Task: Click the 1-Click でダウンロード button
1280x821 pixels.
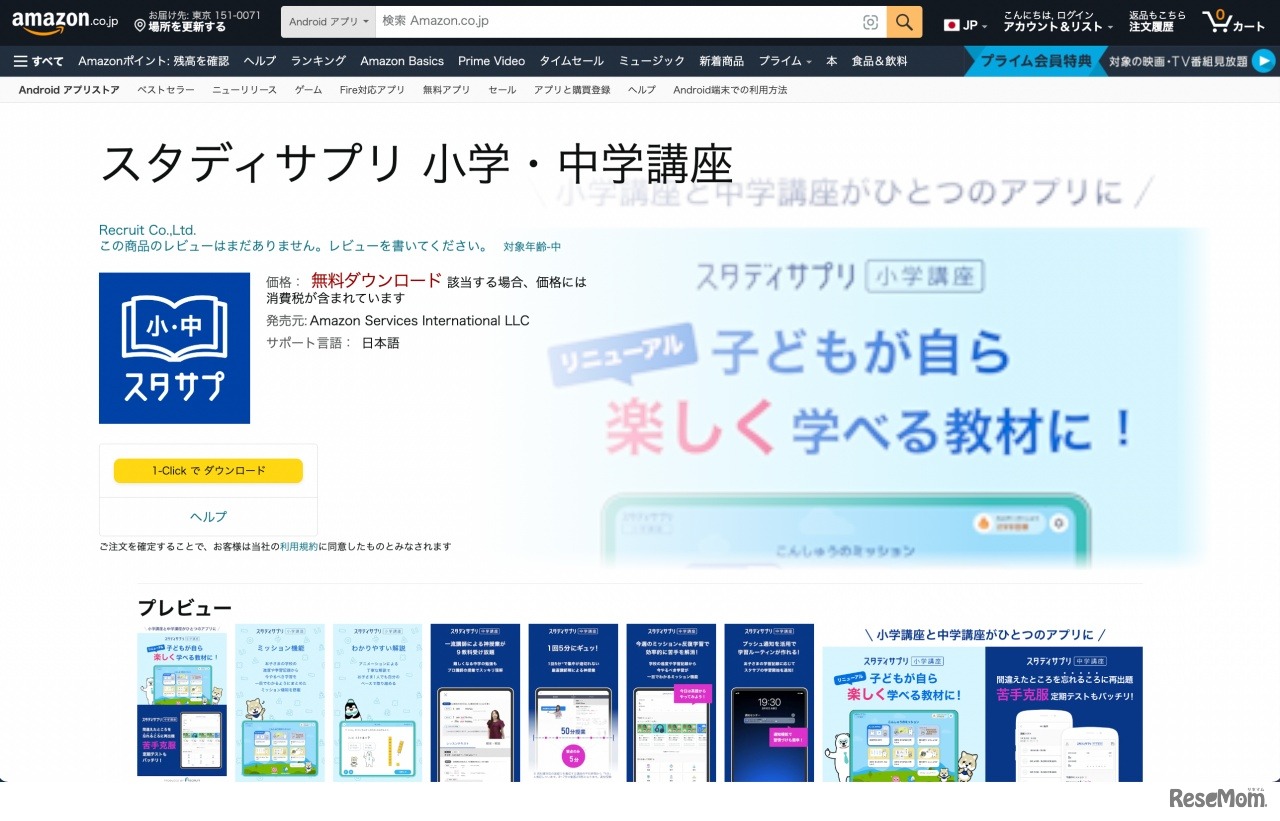Action: [207, 470]
